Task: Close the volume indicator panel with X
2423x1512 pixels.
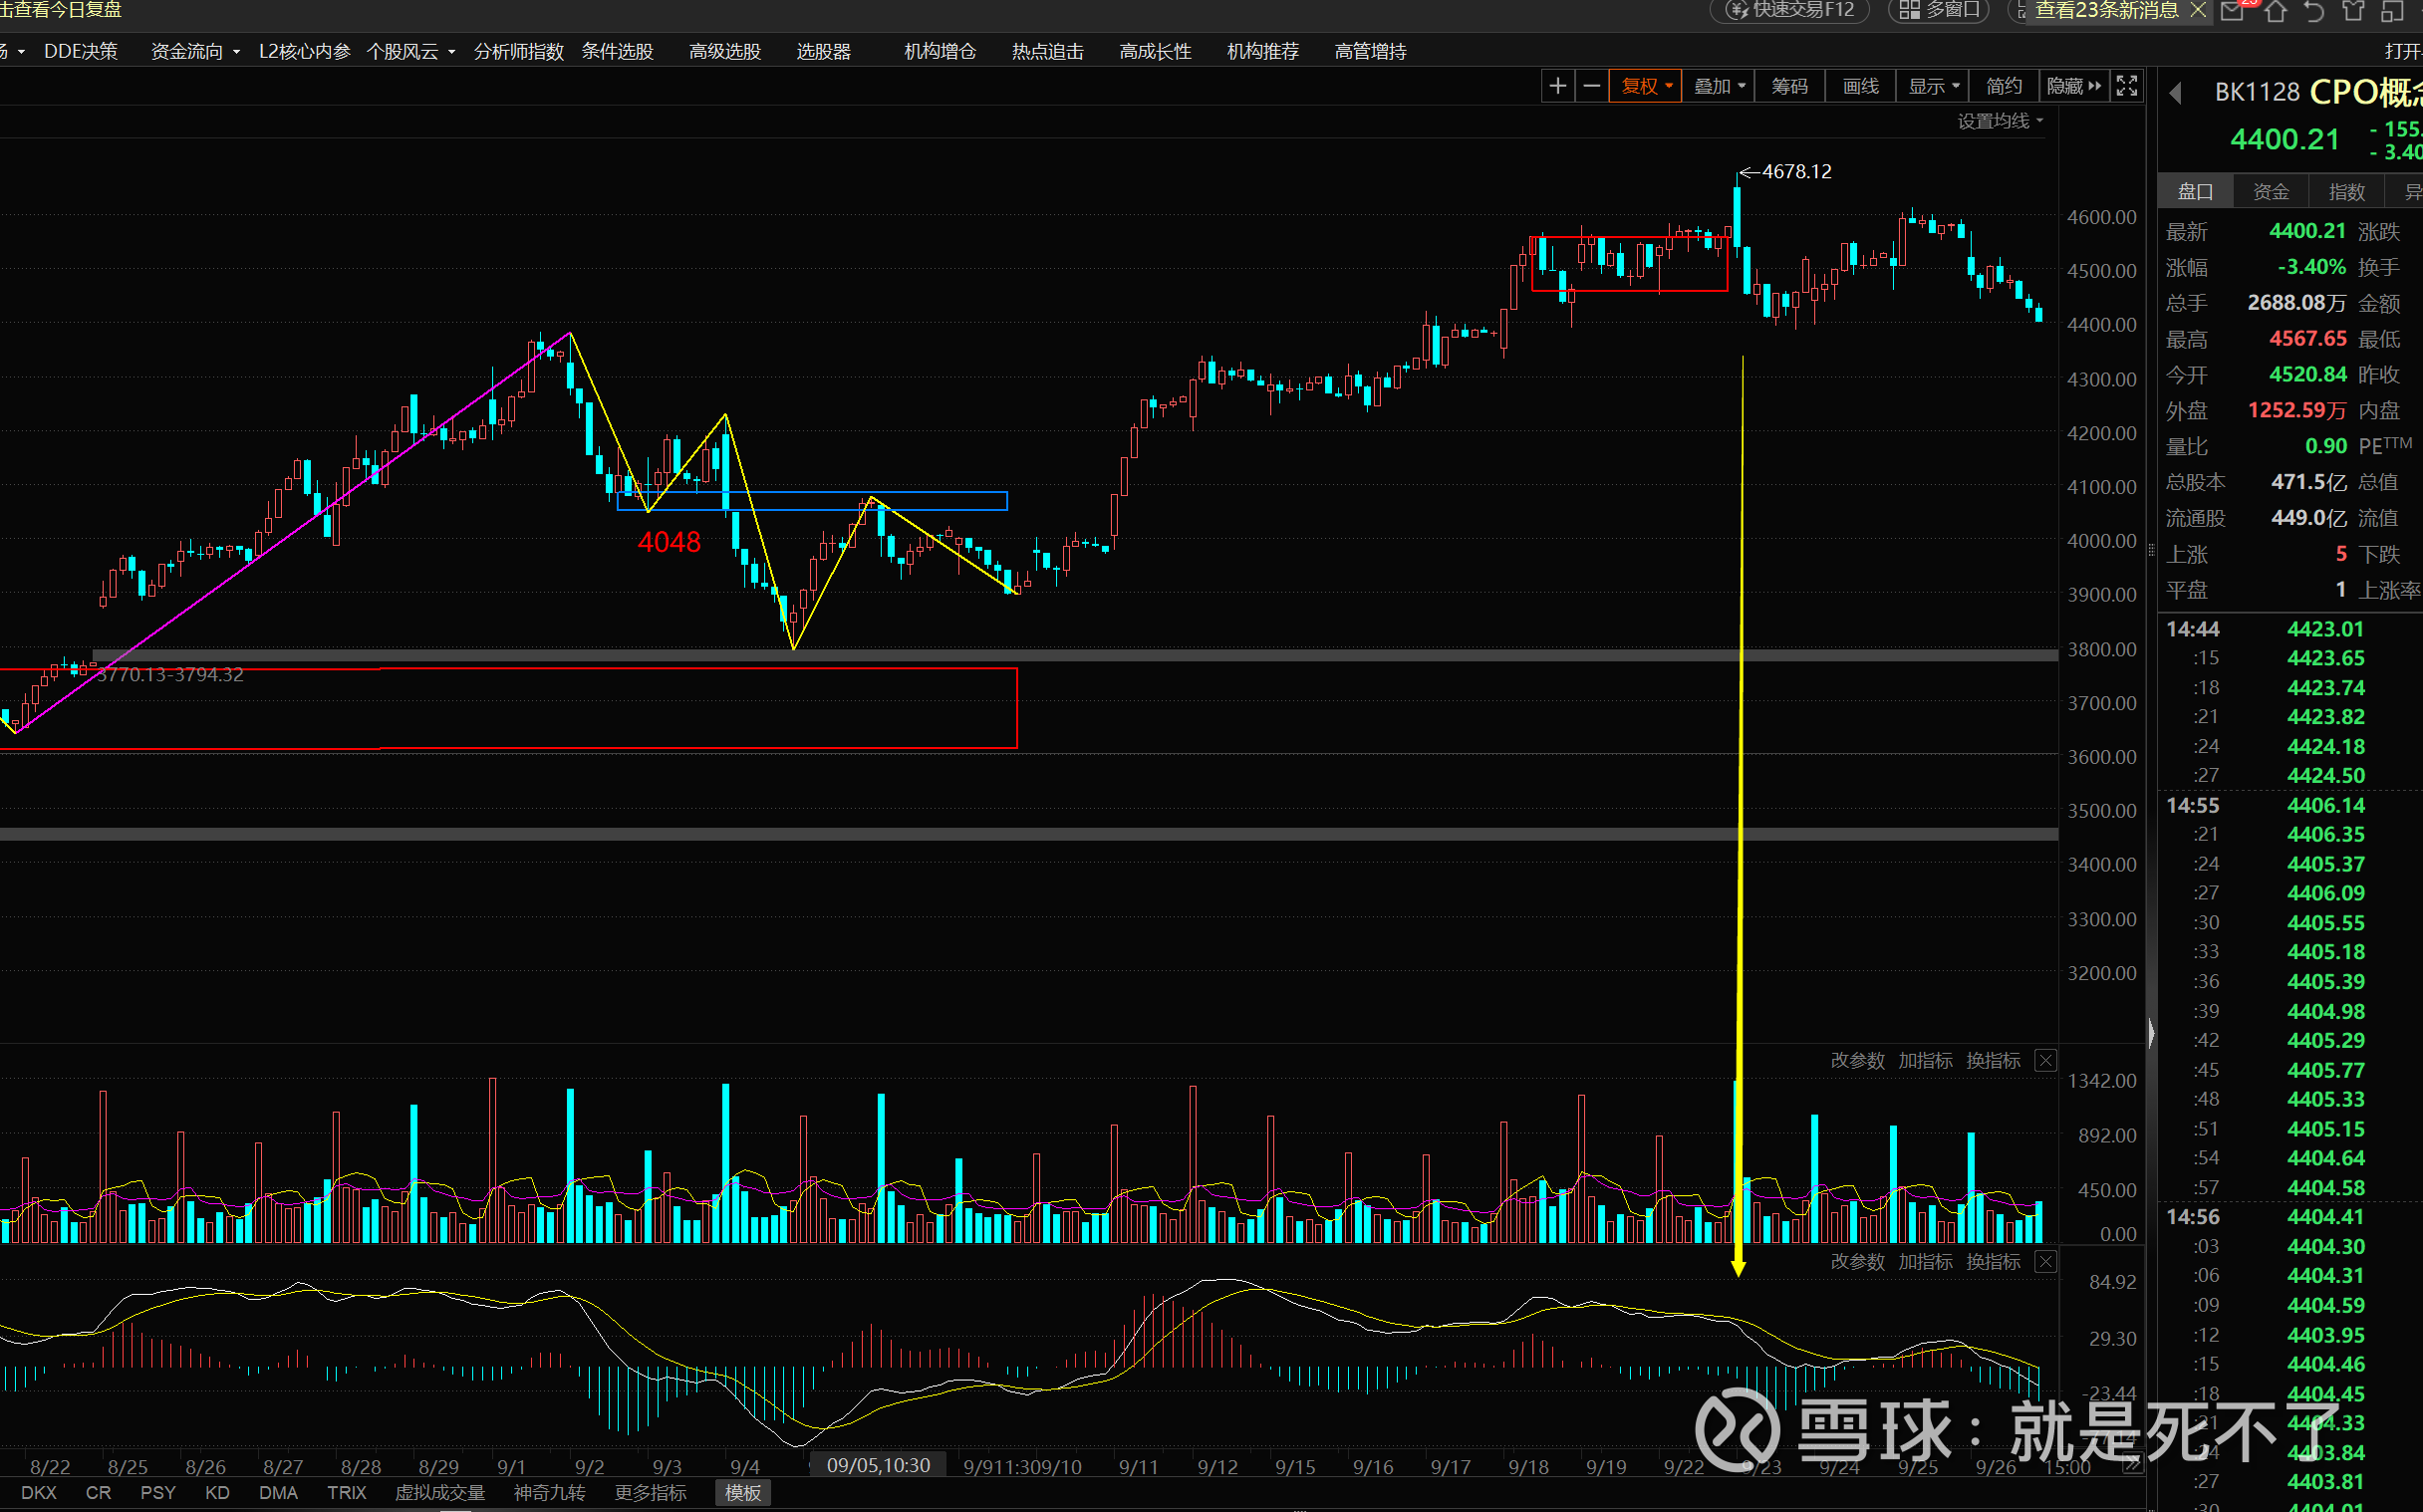Action: [2045, 1061]
